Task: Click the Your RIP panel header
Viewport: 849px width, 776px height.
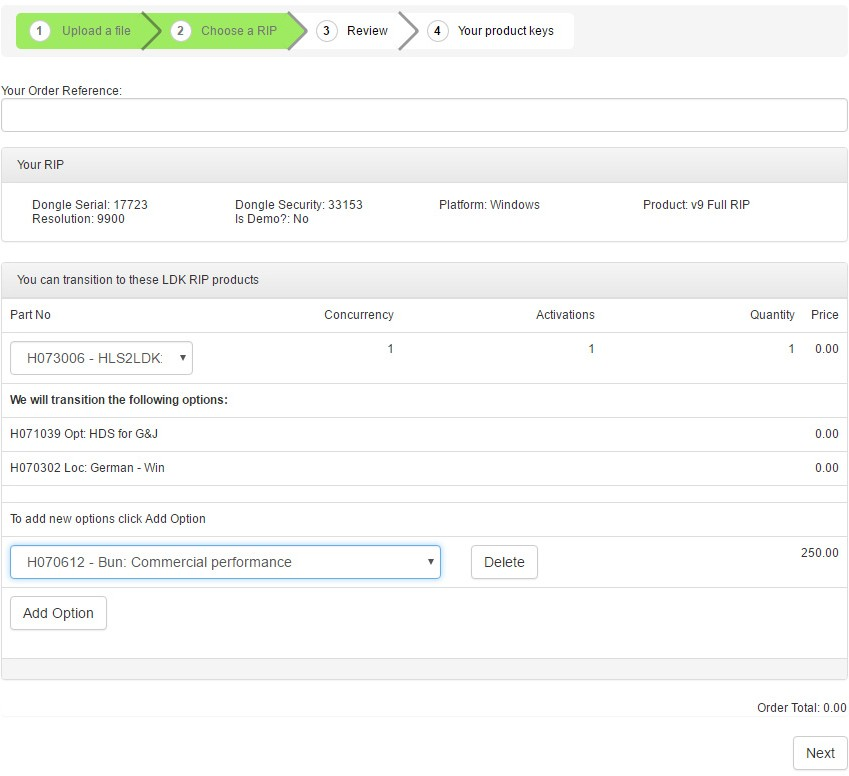Action: 424,165
